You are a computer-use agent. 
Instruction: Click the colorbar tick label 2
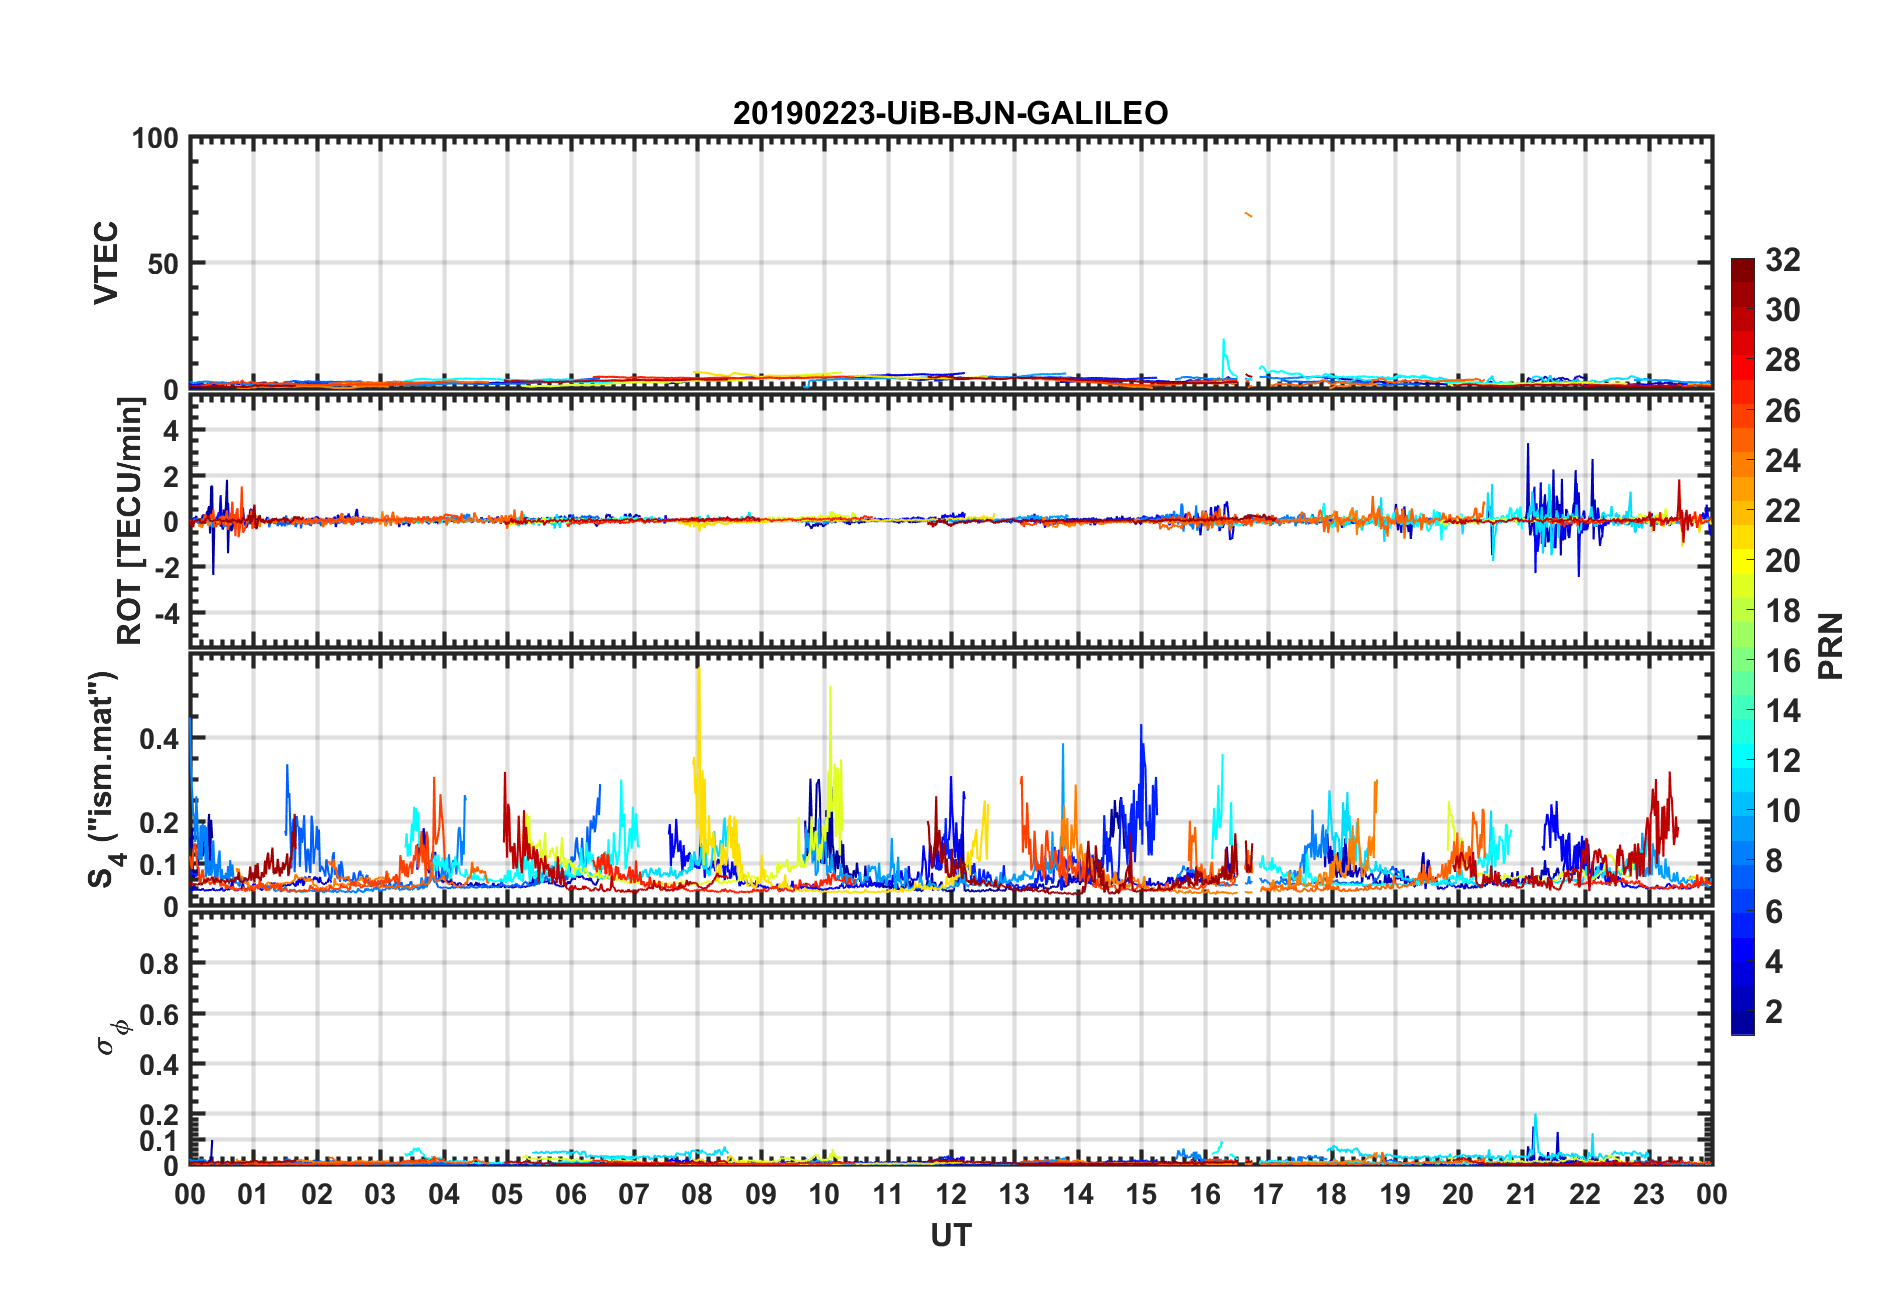click(1774, 1012)
